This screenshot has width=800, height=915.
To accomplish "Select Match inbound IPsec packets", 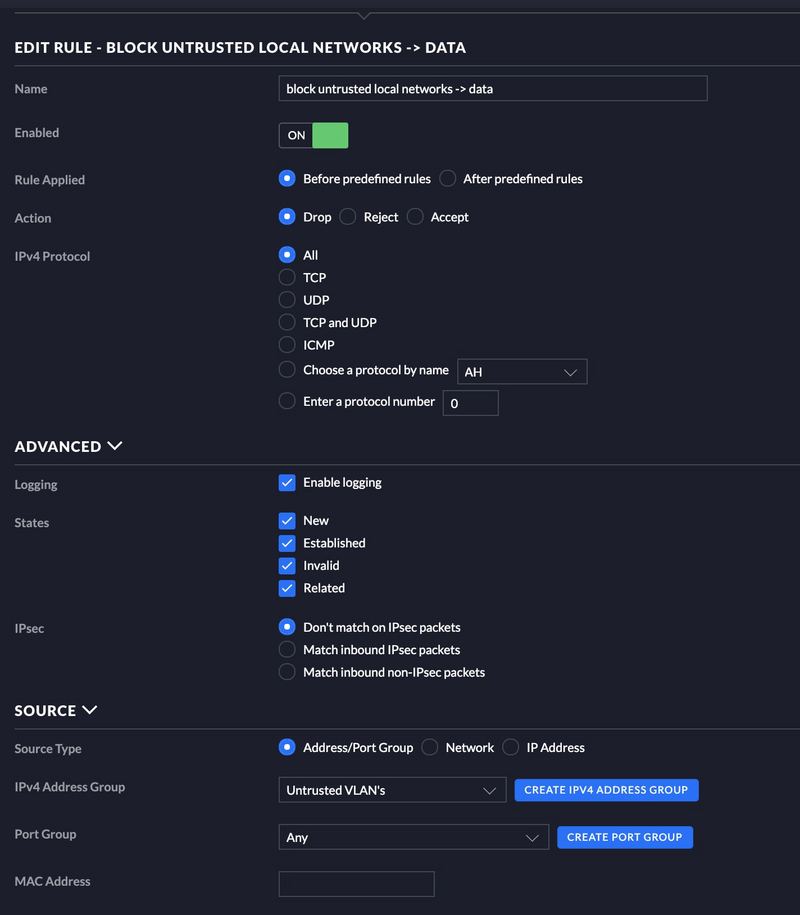I will click(x=287, y=649).
